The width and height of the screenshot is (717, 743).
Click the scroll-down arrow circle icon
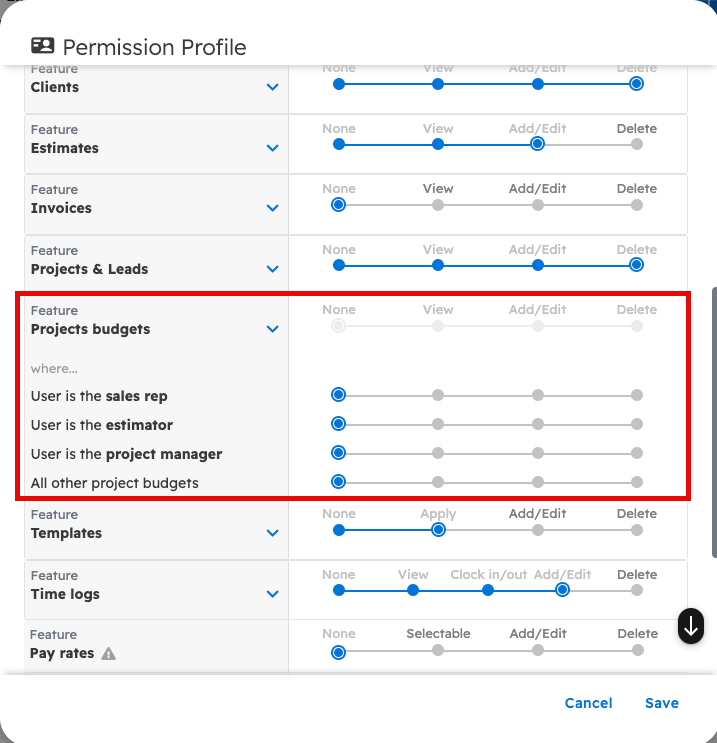[691, 626]
